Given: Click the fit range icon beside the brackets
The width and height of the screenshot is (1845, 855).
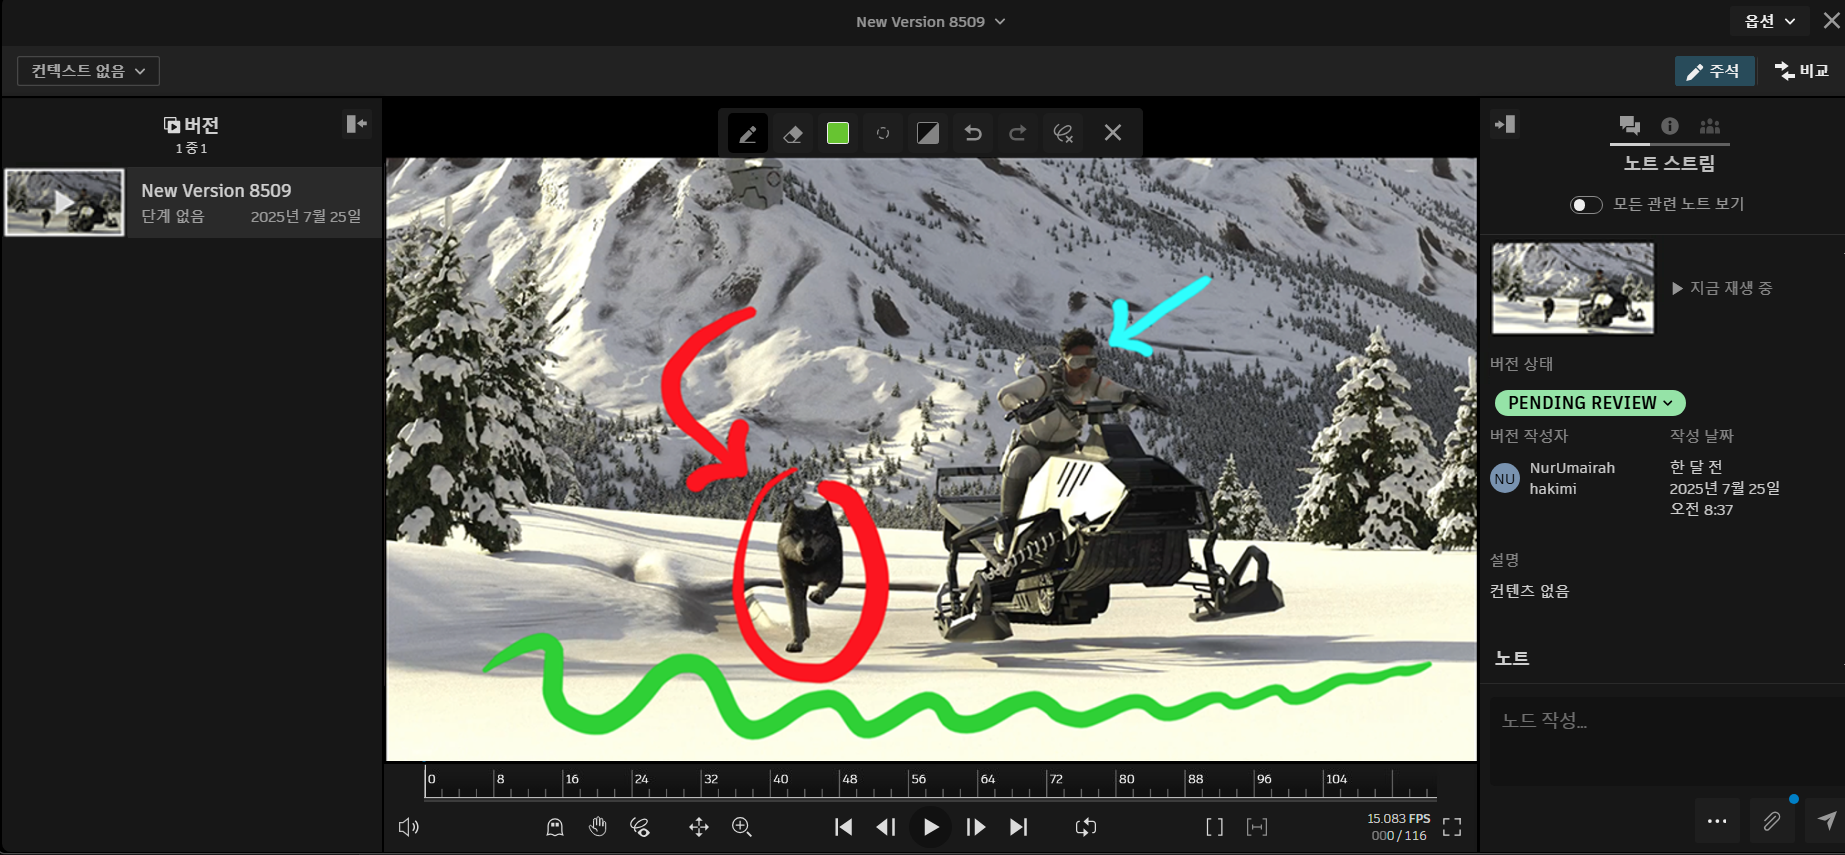Looking at the screenshot, I should tap(1257, 827).
